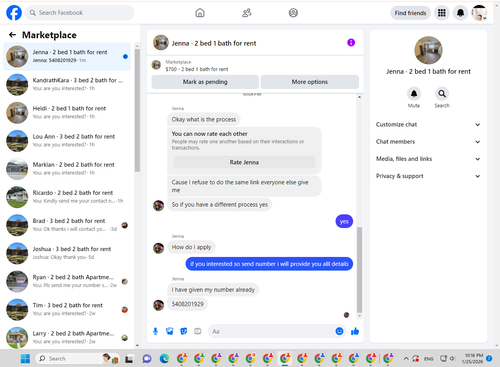
Task: Open Lou Ann 3 bed 2 bath conversation
Action: [67, 141]
